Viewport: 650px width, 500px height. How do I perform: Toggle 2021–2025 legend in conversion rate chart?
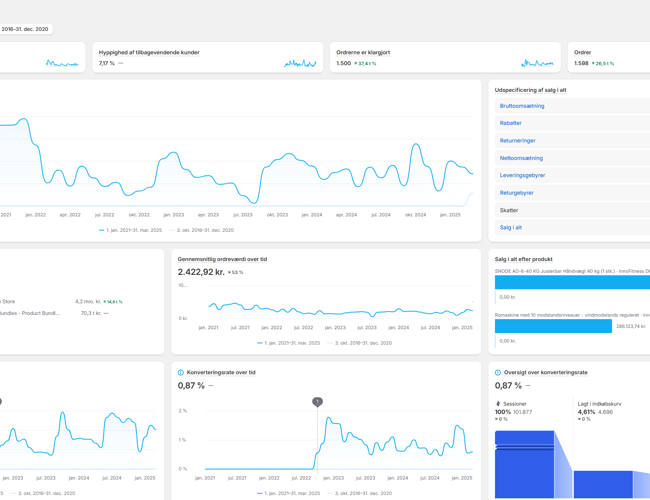pos(290,493)
